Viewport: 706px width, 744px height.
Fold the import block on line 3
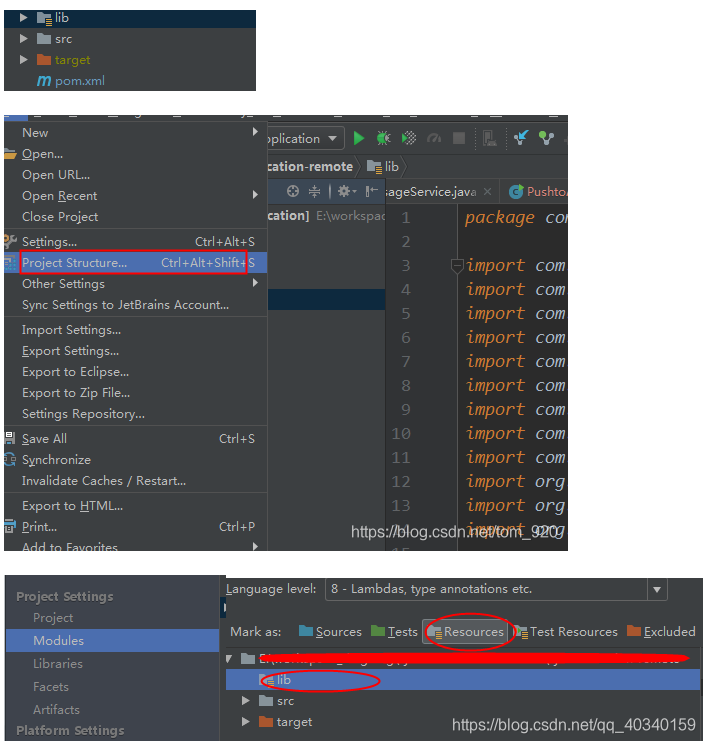pos(456,266)
